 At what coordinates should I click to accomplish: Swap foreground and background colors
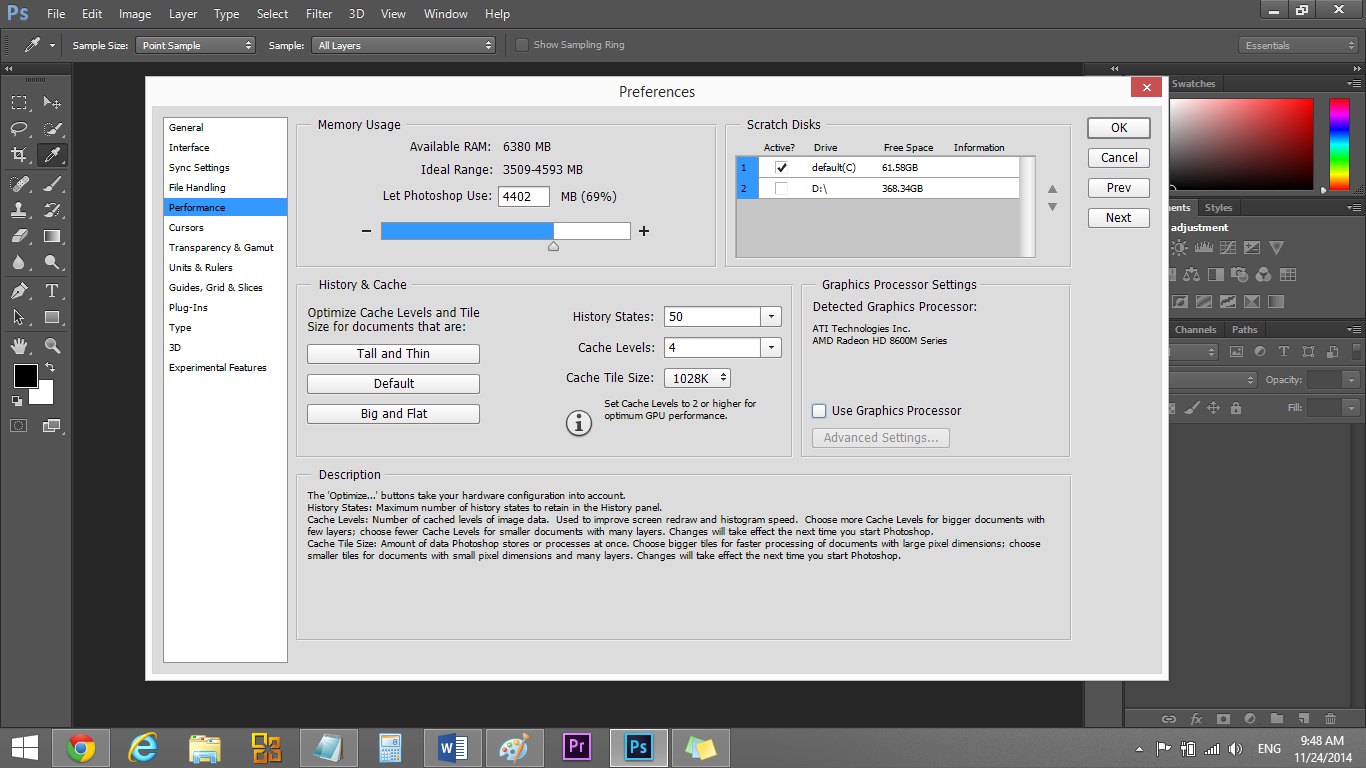tap(49, 368)
